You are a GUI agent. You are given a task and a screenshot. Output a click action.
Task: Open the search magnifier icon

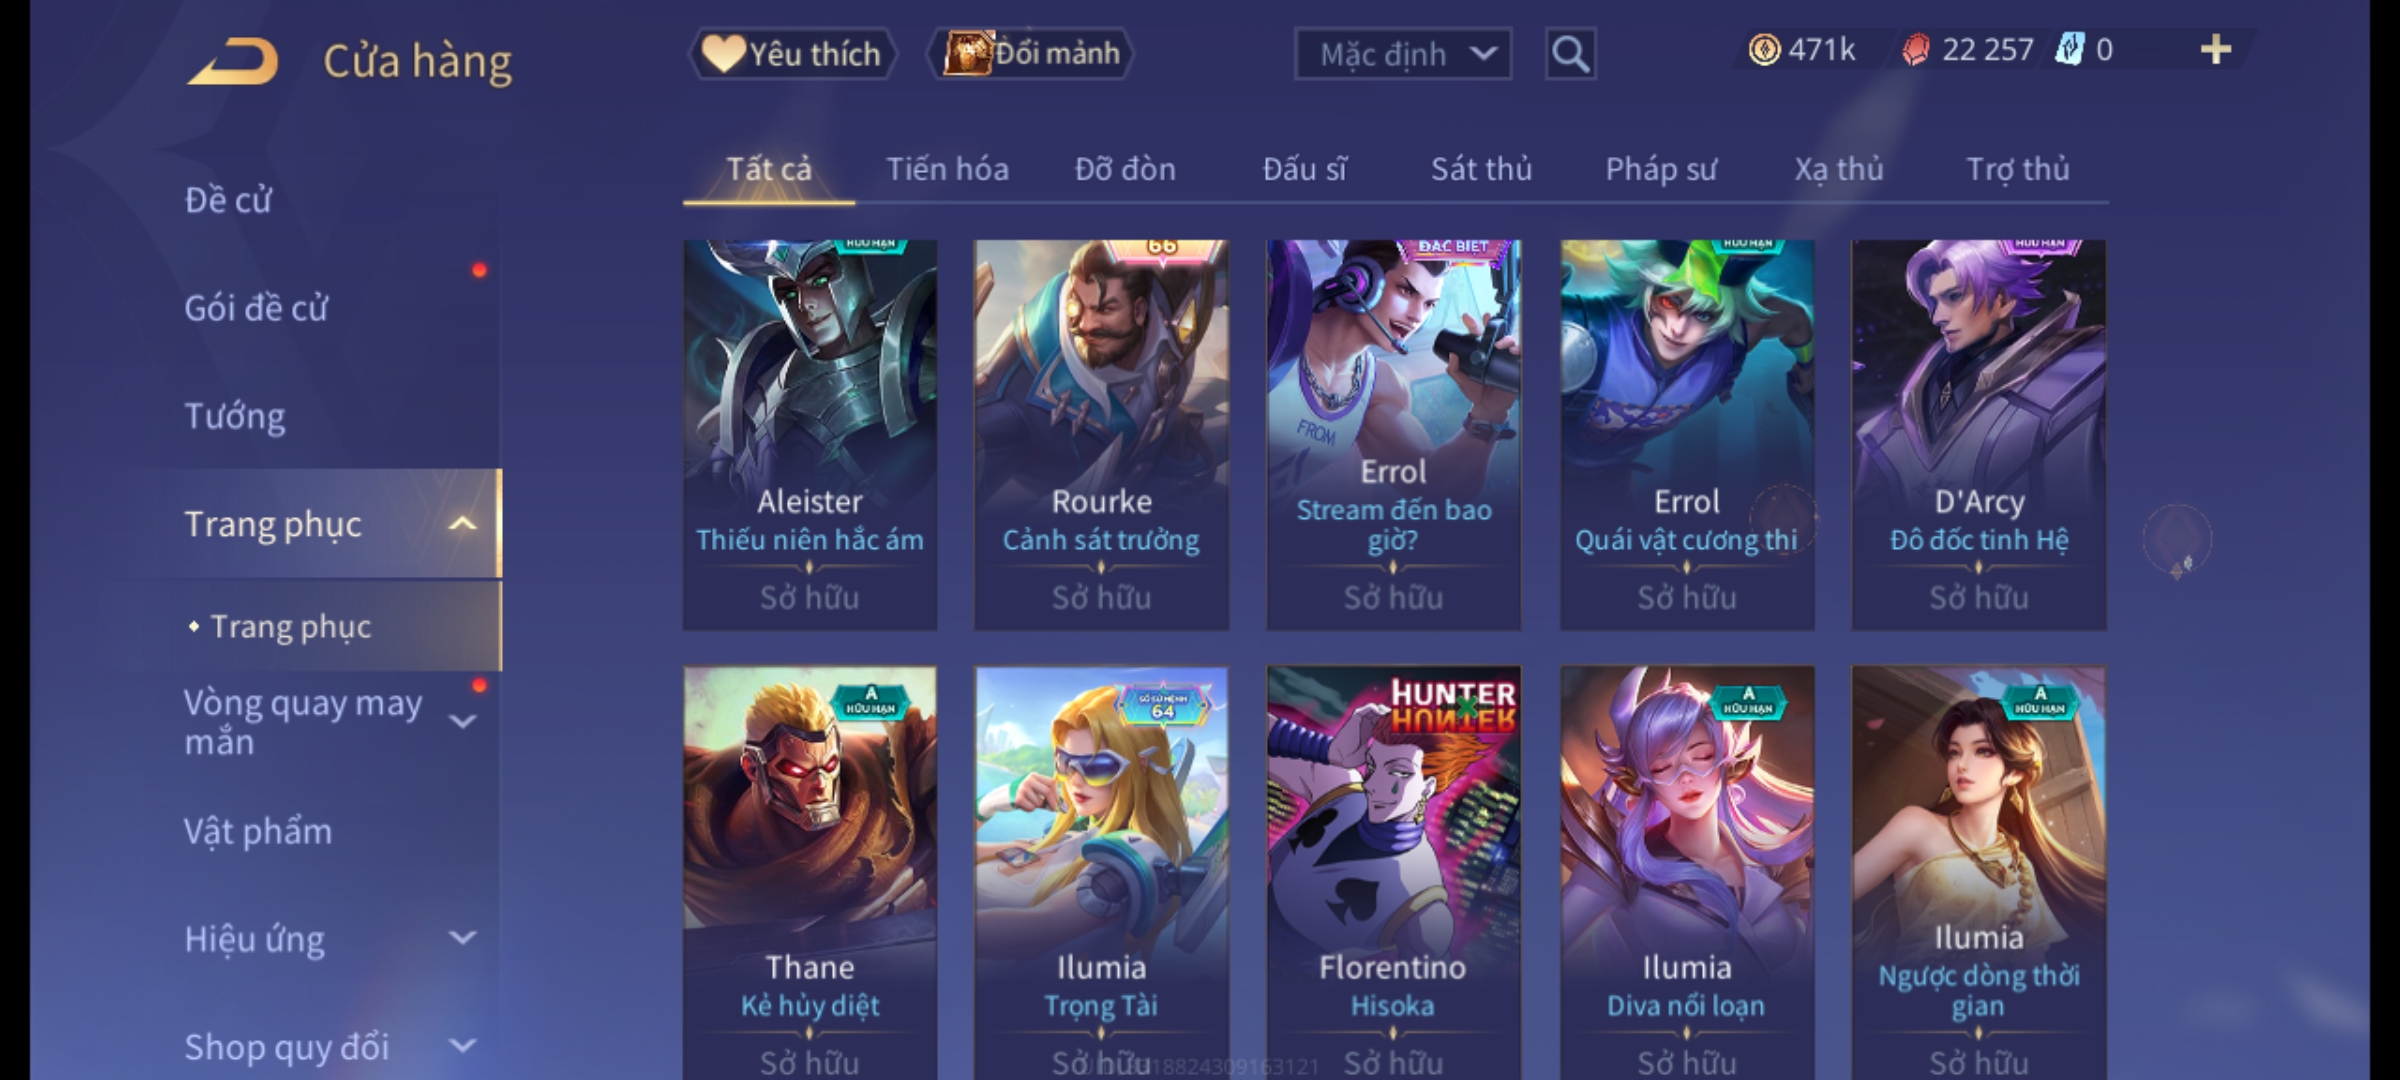(x=1570, y=54)
